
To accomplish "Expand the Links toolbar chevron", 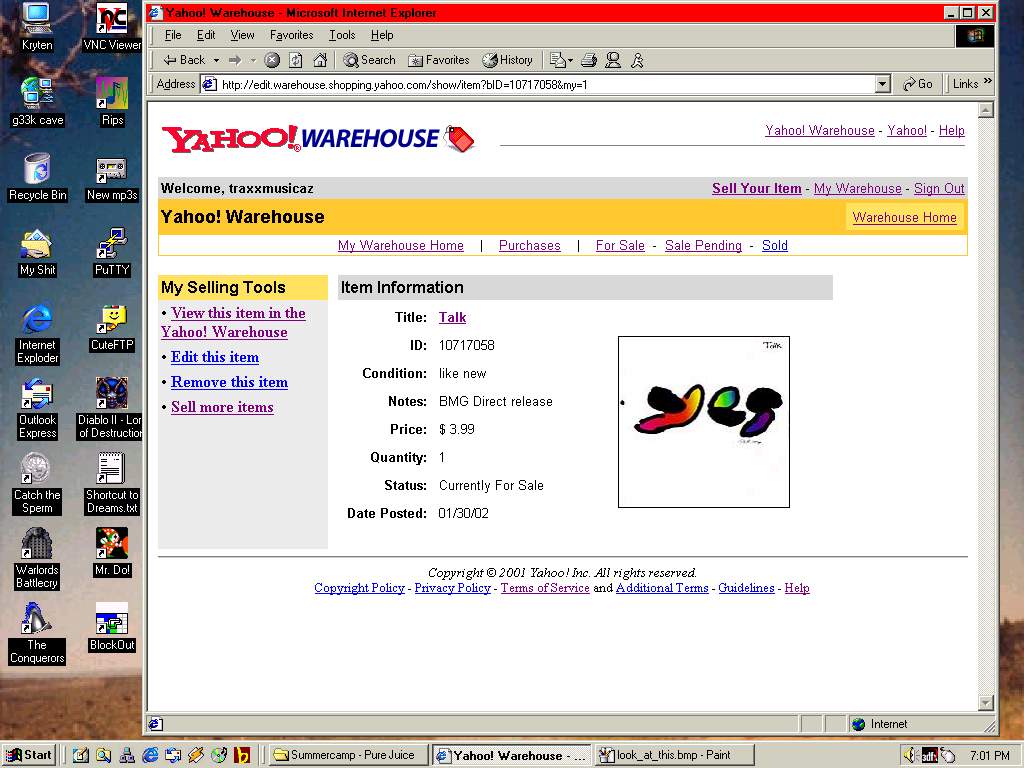I will click(x=987, y=81).
